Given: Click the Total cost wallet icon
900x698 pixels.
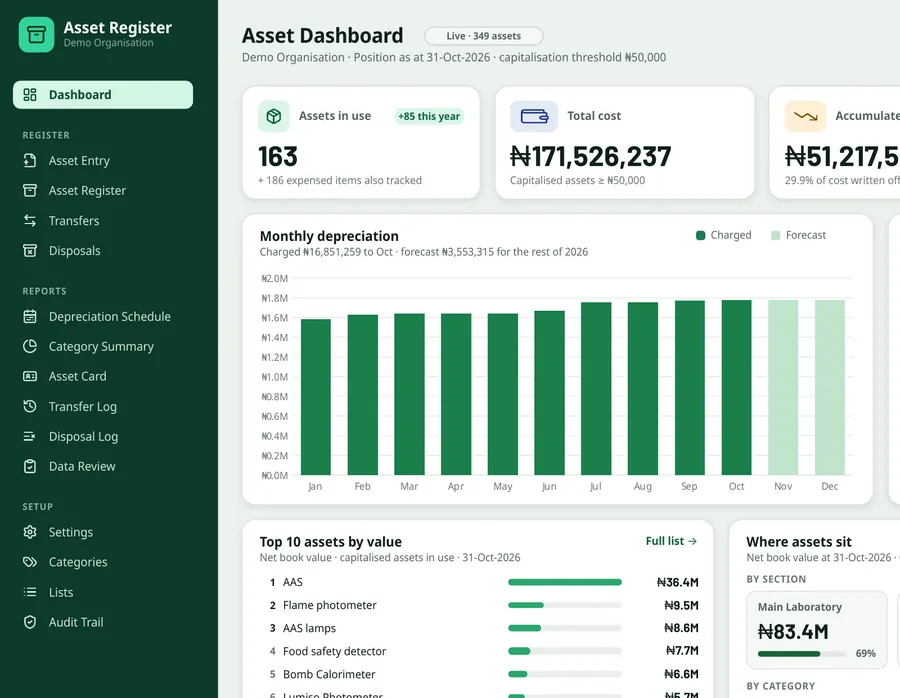Looking at the screenshot, I should click(x=534, y=117).
